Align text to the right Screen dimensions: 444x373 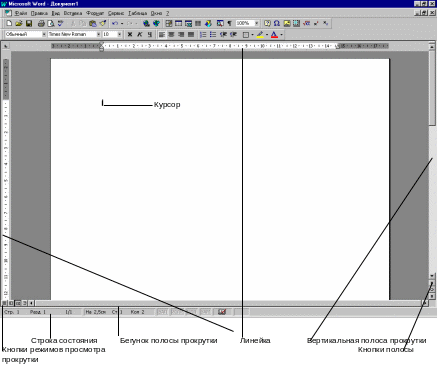coord(181,34)
